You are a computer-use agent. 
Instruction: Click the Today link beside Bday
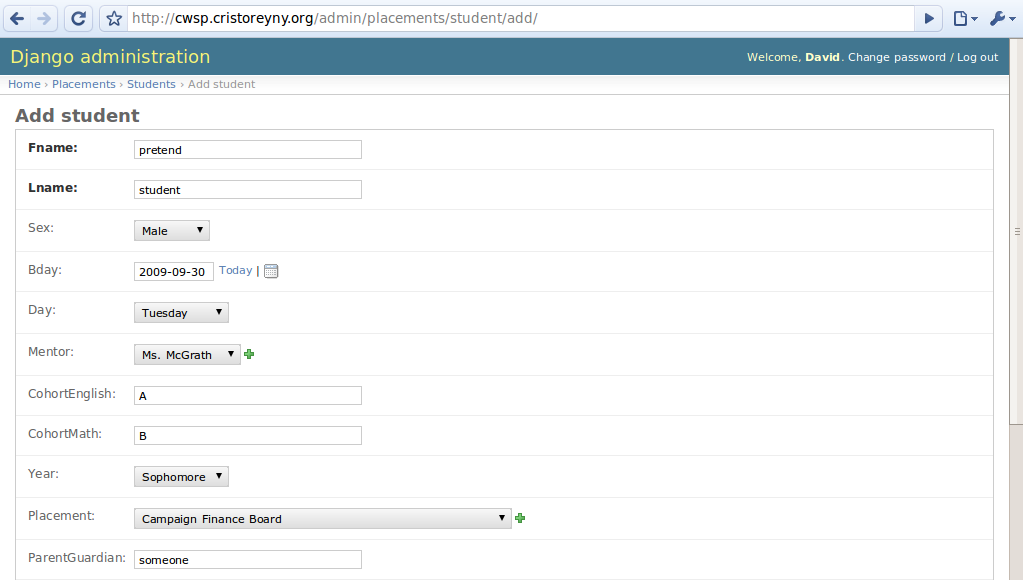coord(235,270)
